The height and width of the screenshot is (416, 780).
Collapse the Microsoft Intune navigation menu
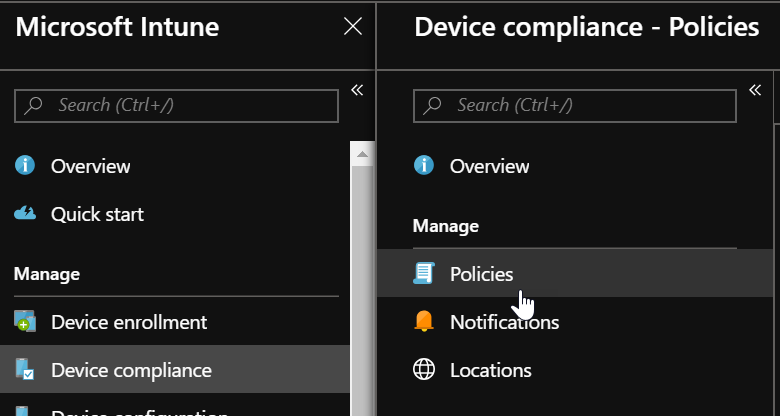pyautogui.click(x=357, y=91)
